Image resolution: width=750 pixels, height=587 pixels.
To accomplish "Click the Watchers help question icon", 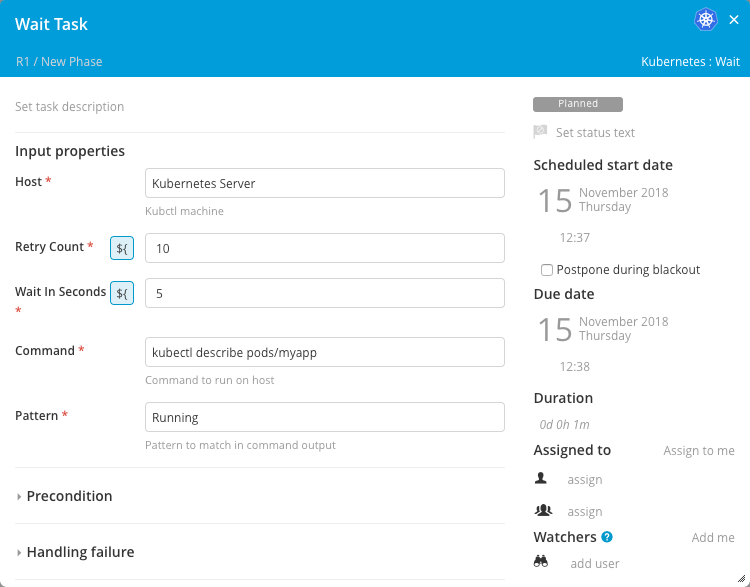I will pos(607,537).
